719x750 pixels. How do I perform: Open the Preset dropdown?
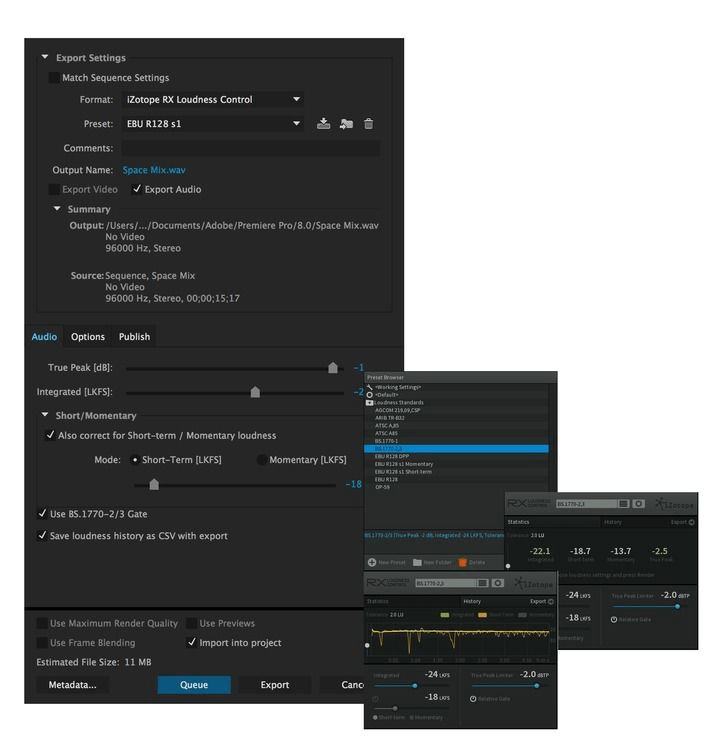pyautogui.click(x=212, y=123)
